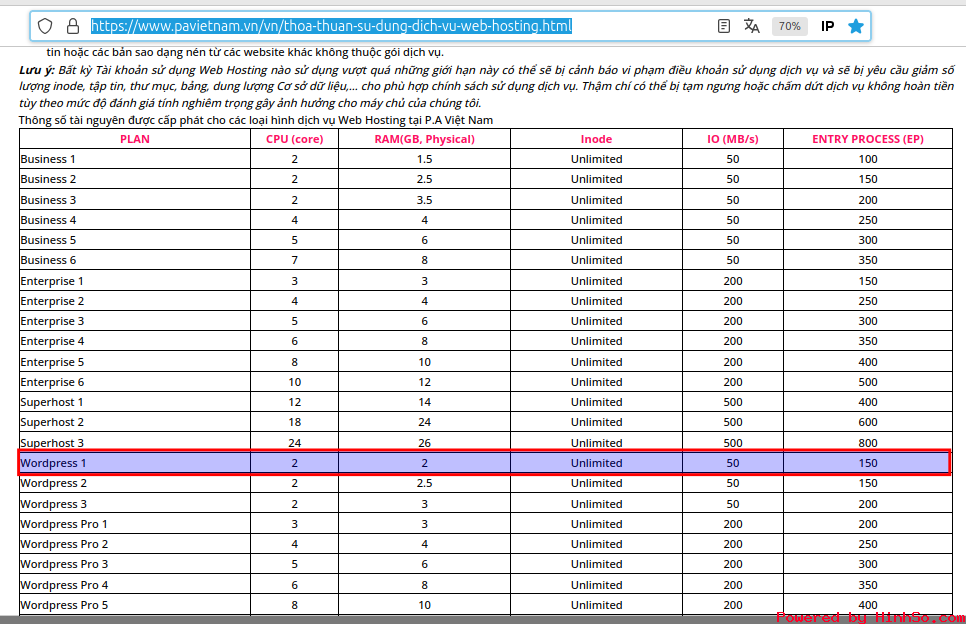
Task: Click CPU value 7 for Business 6
Action: pyautogui.click(x=294, y=260)
